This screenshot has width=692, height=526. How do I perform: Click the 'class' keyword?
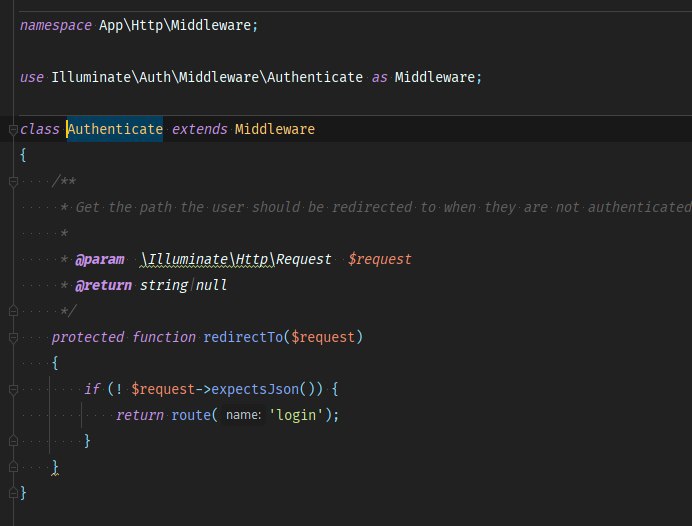click(39, 129)
